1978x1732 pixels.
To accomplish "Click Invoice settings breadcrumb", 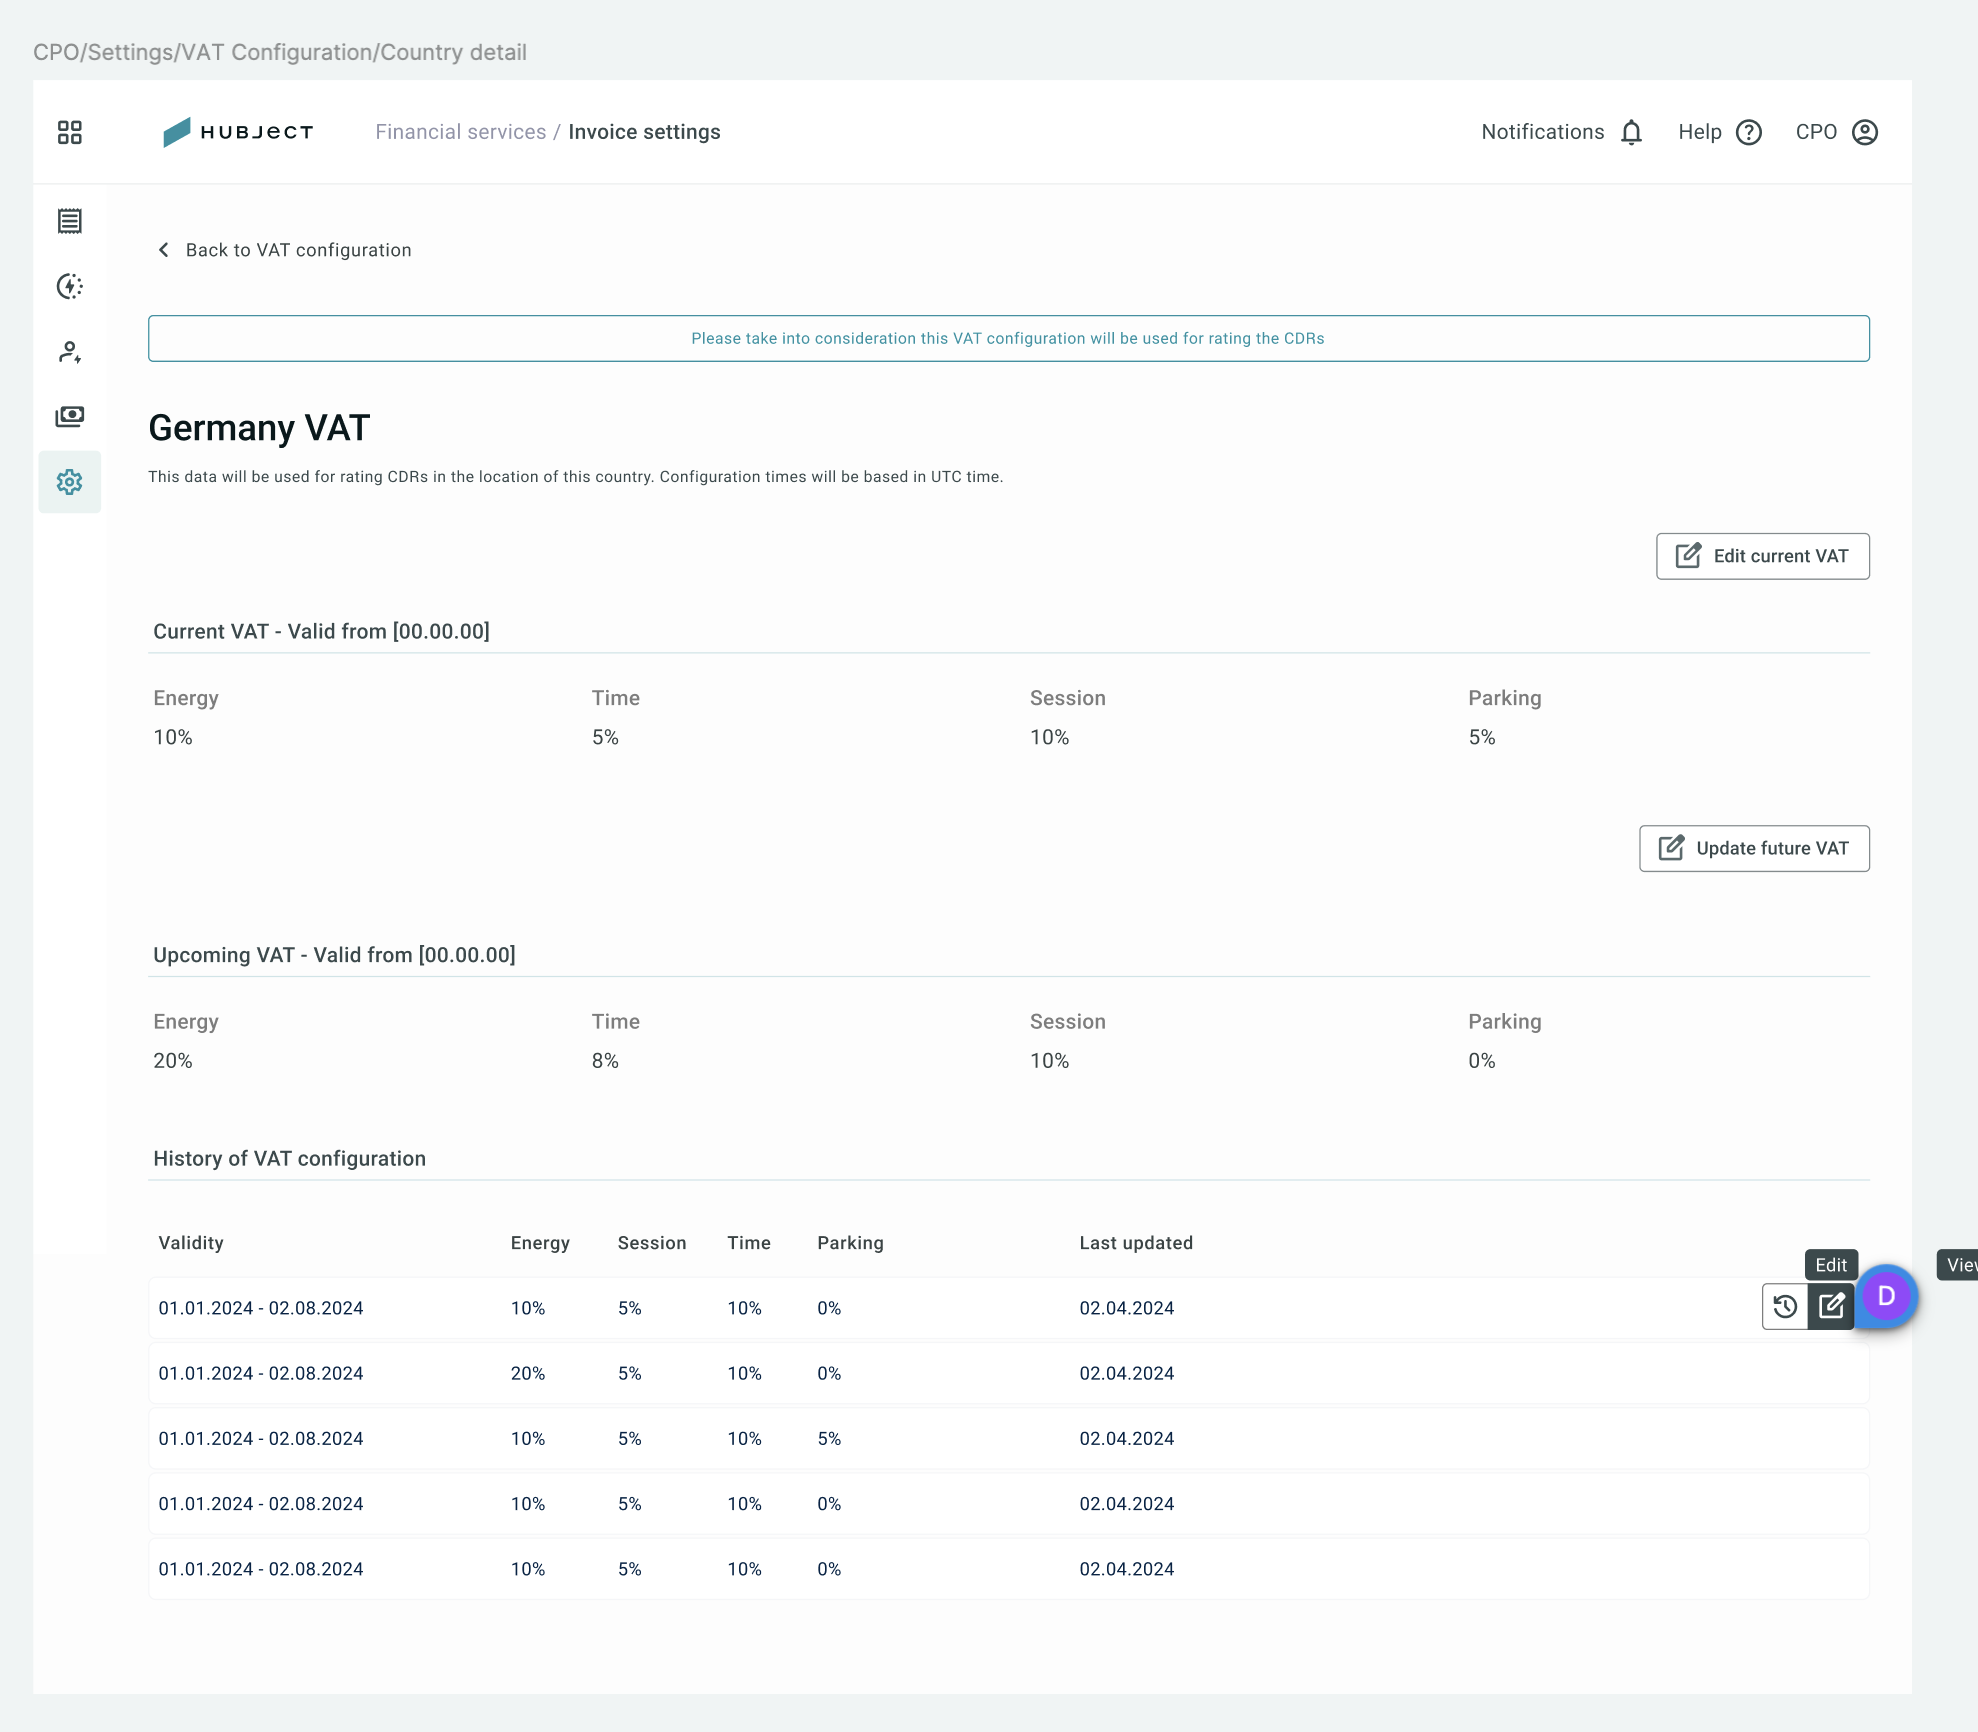I will point(644,132).
